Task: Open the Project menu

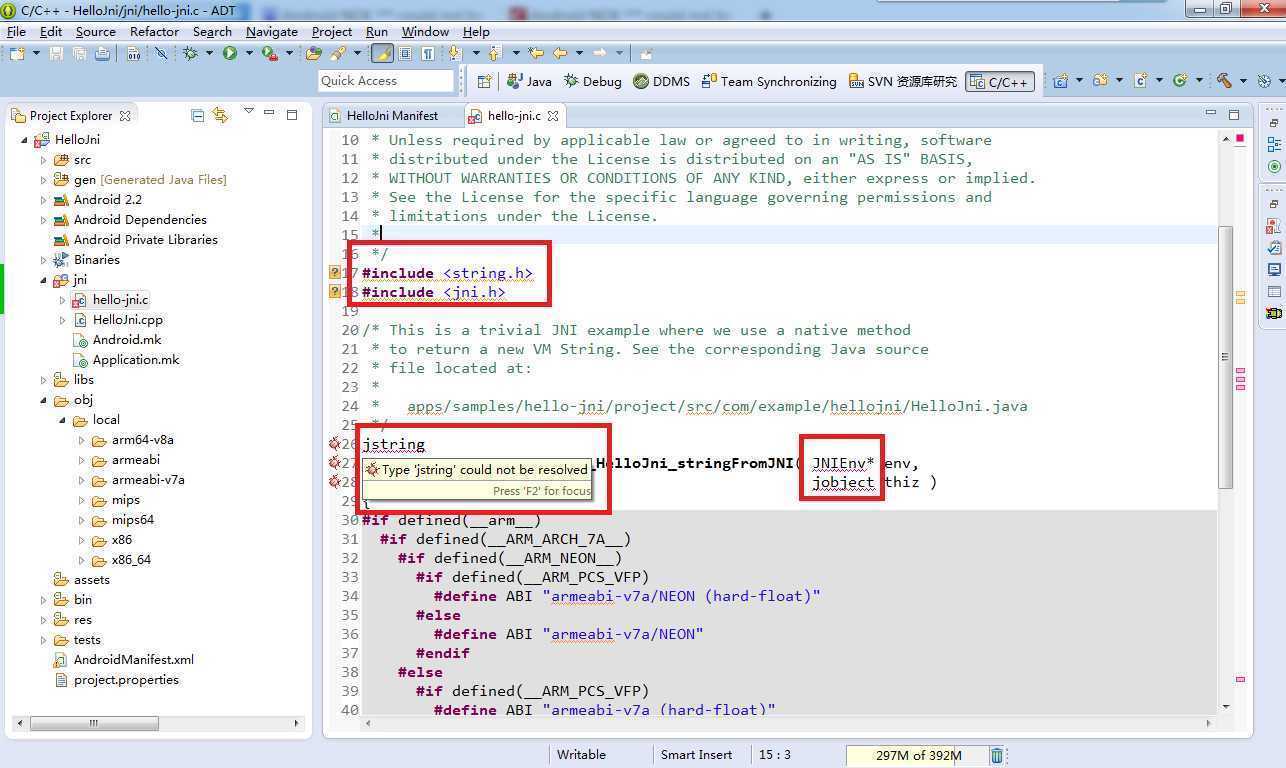Action: point(331,31)
